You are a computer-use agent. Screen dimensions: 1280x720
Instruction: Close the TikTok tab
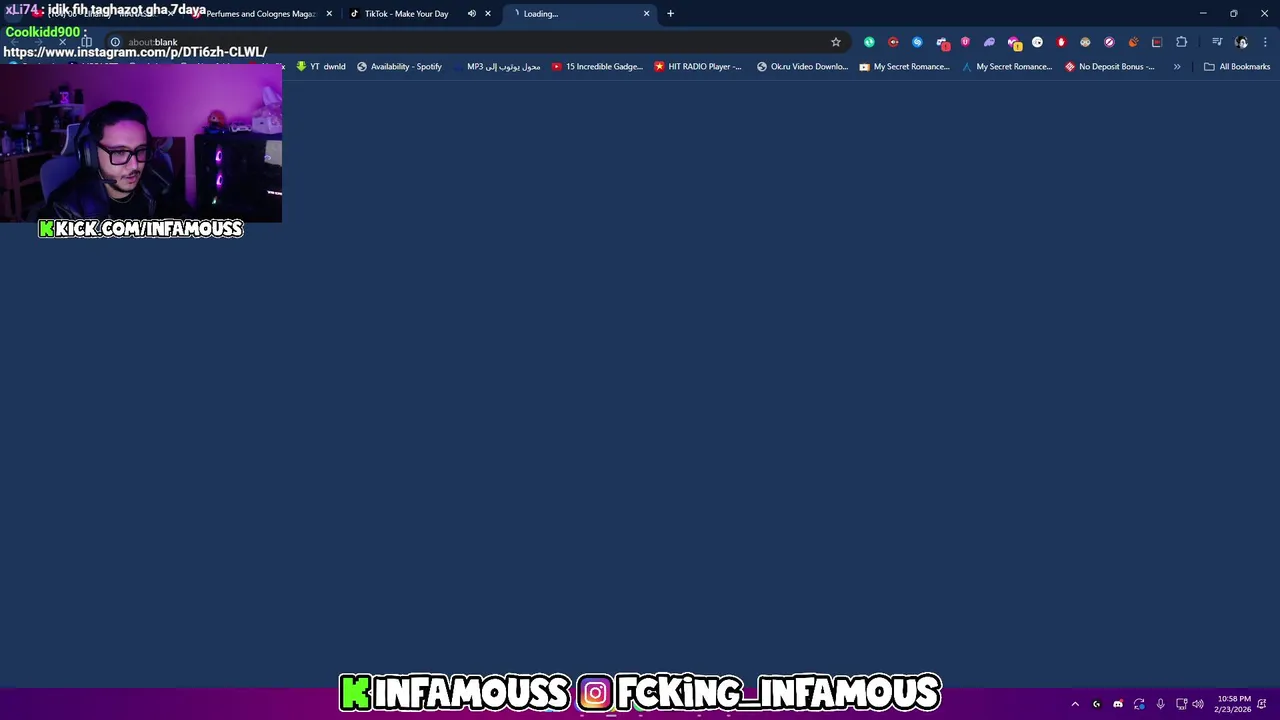click(488, 14)
